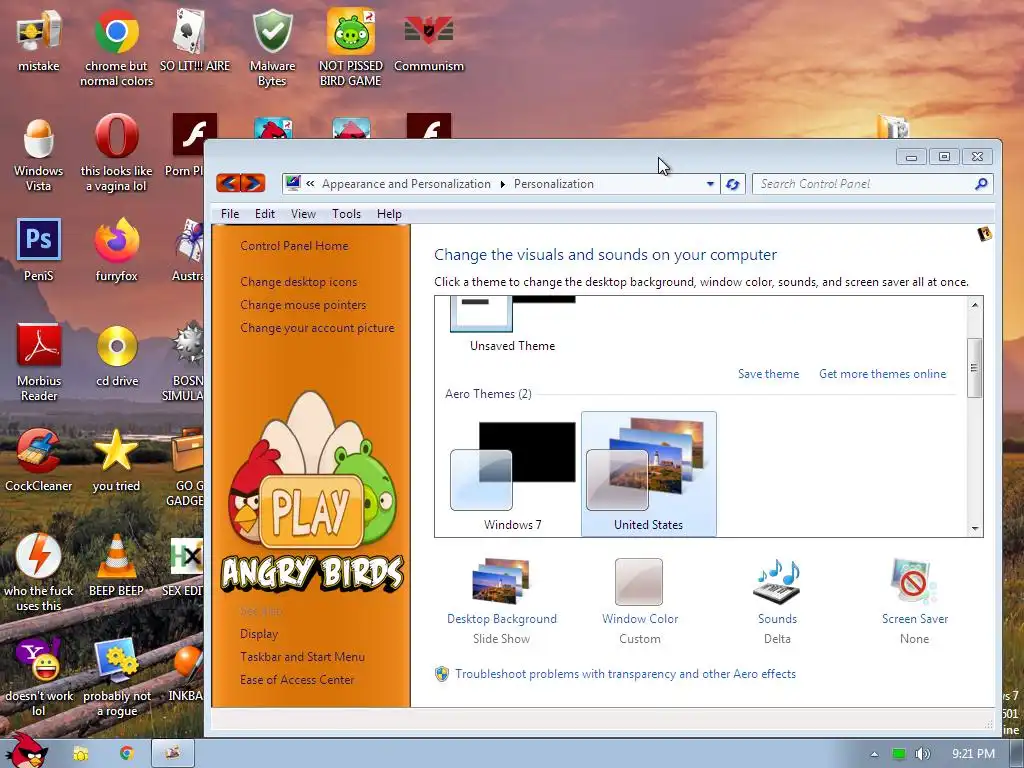Image resolution: width=1024 pixels, height=768 pixels.
Task: Open 'Ease of Access Center' link
Action: (x=296, y=680)
